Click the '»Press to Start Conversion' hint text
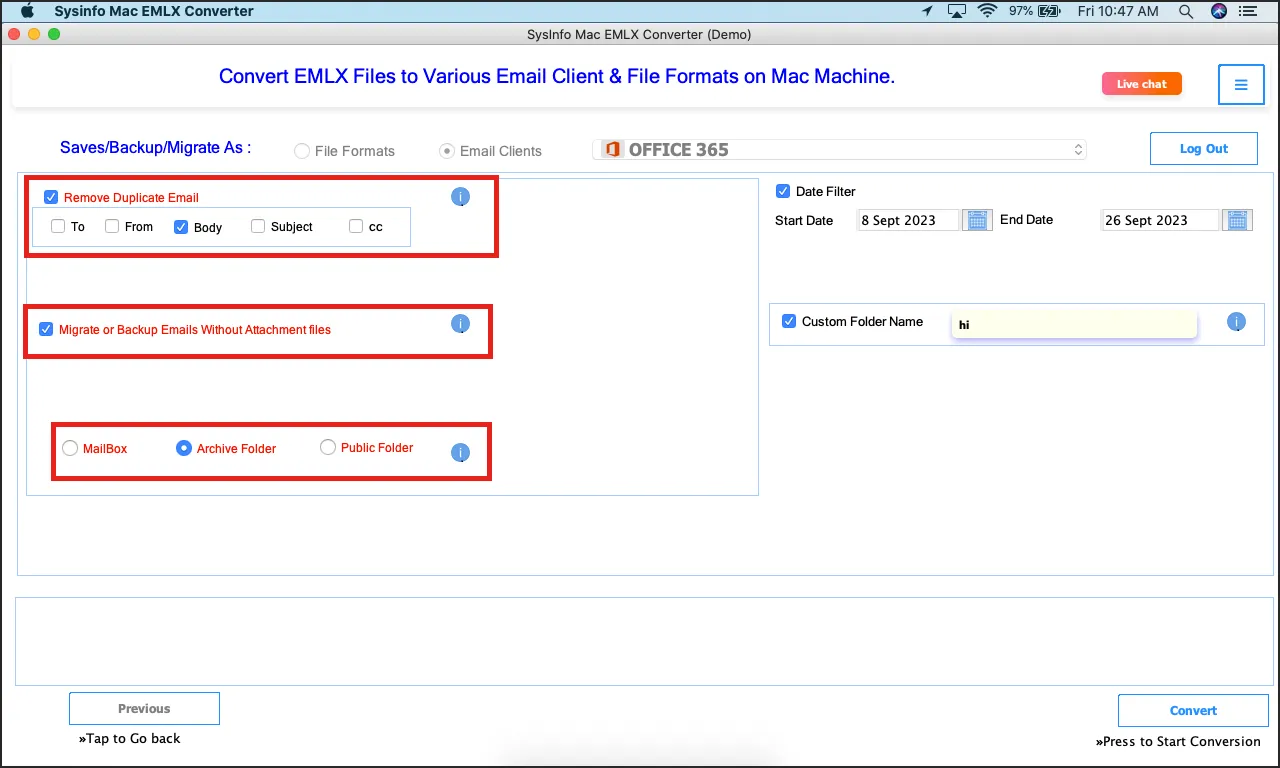Screen dimensions: 1280x768 (x=1178, y=741)
